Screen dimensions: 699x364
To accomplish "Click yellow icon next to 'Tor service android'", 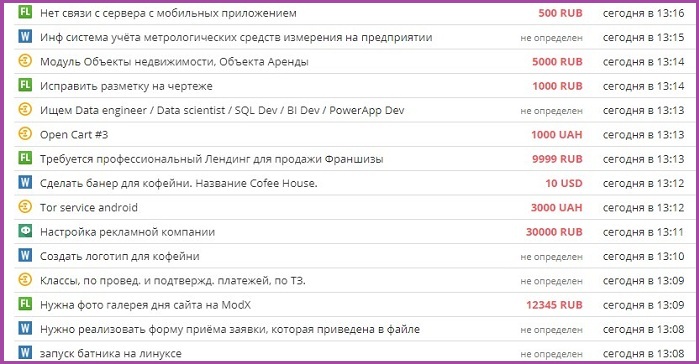I will [x=25, y=206].
